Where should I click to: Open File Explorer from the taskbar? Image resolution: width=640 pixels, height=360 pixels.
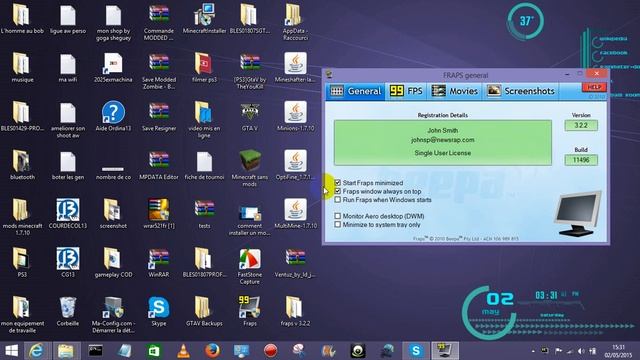click(x=65, y=351)
